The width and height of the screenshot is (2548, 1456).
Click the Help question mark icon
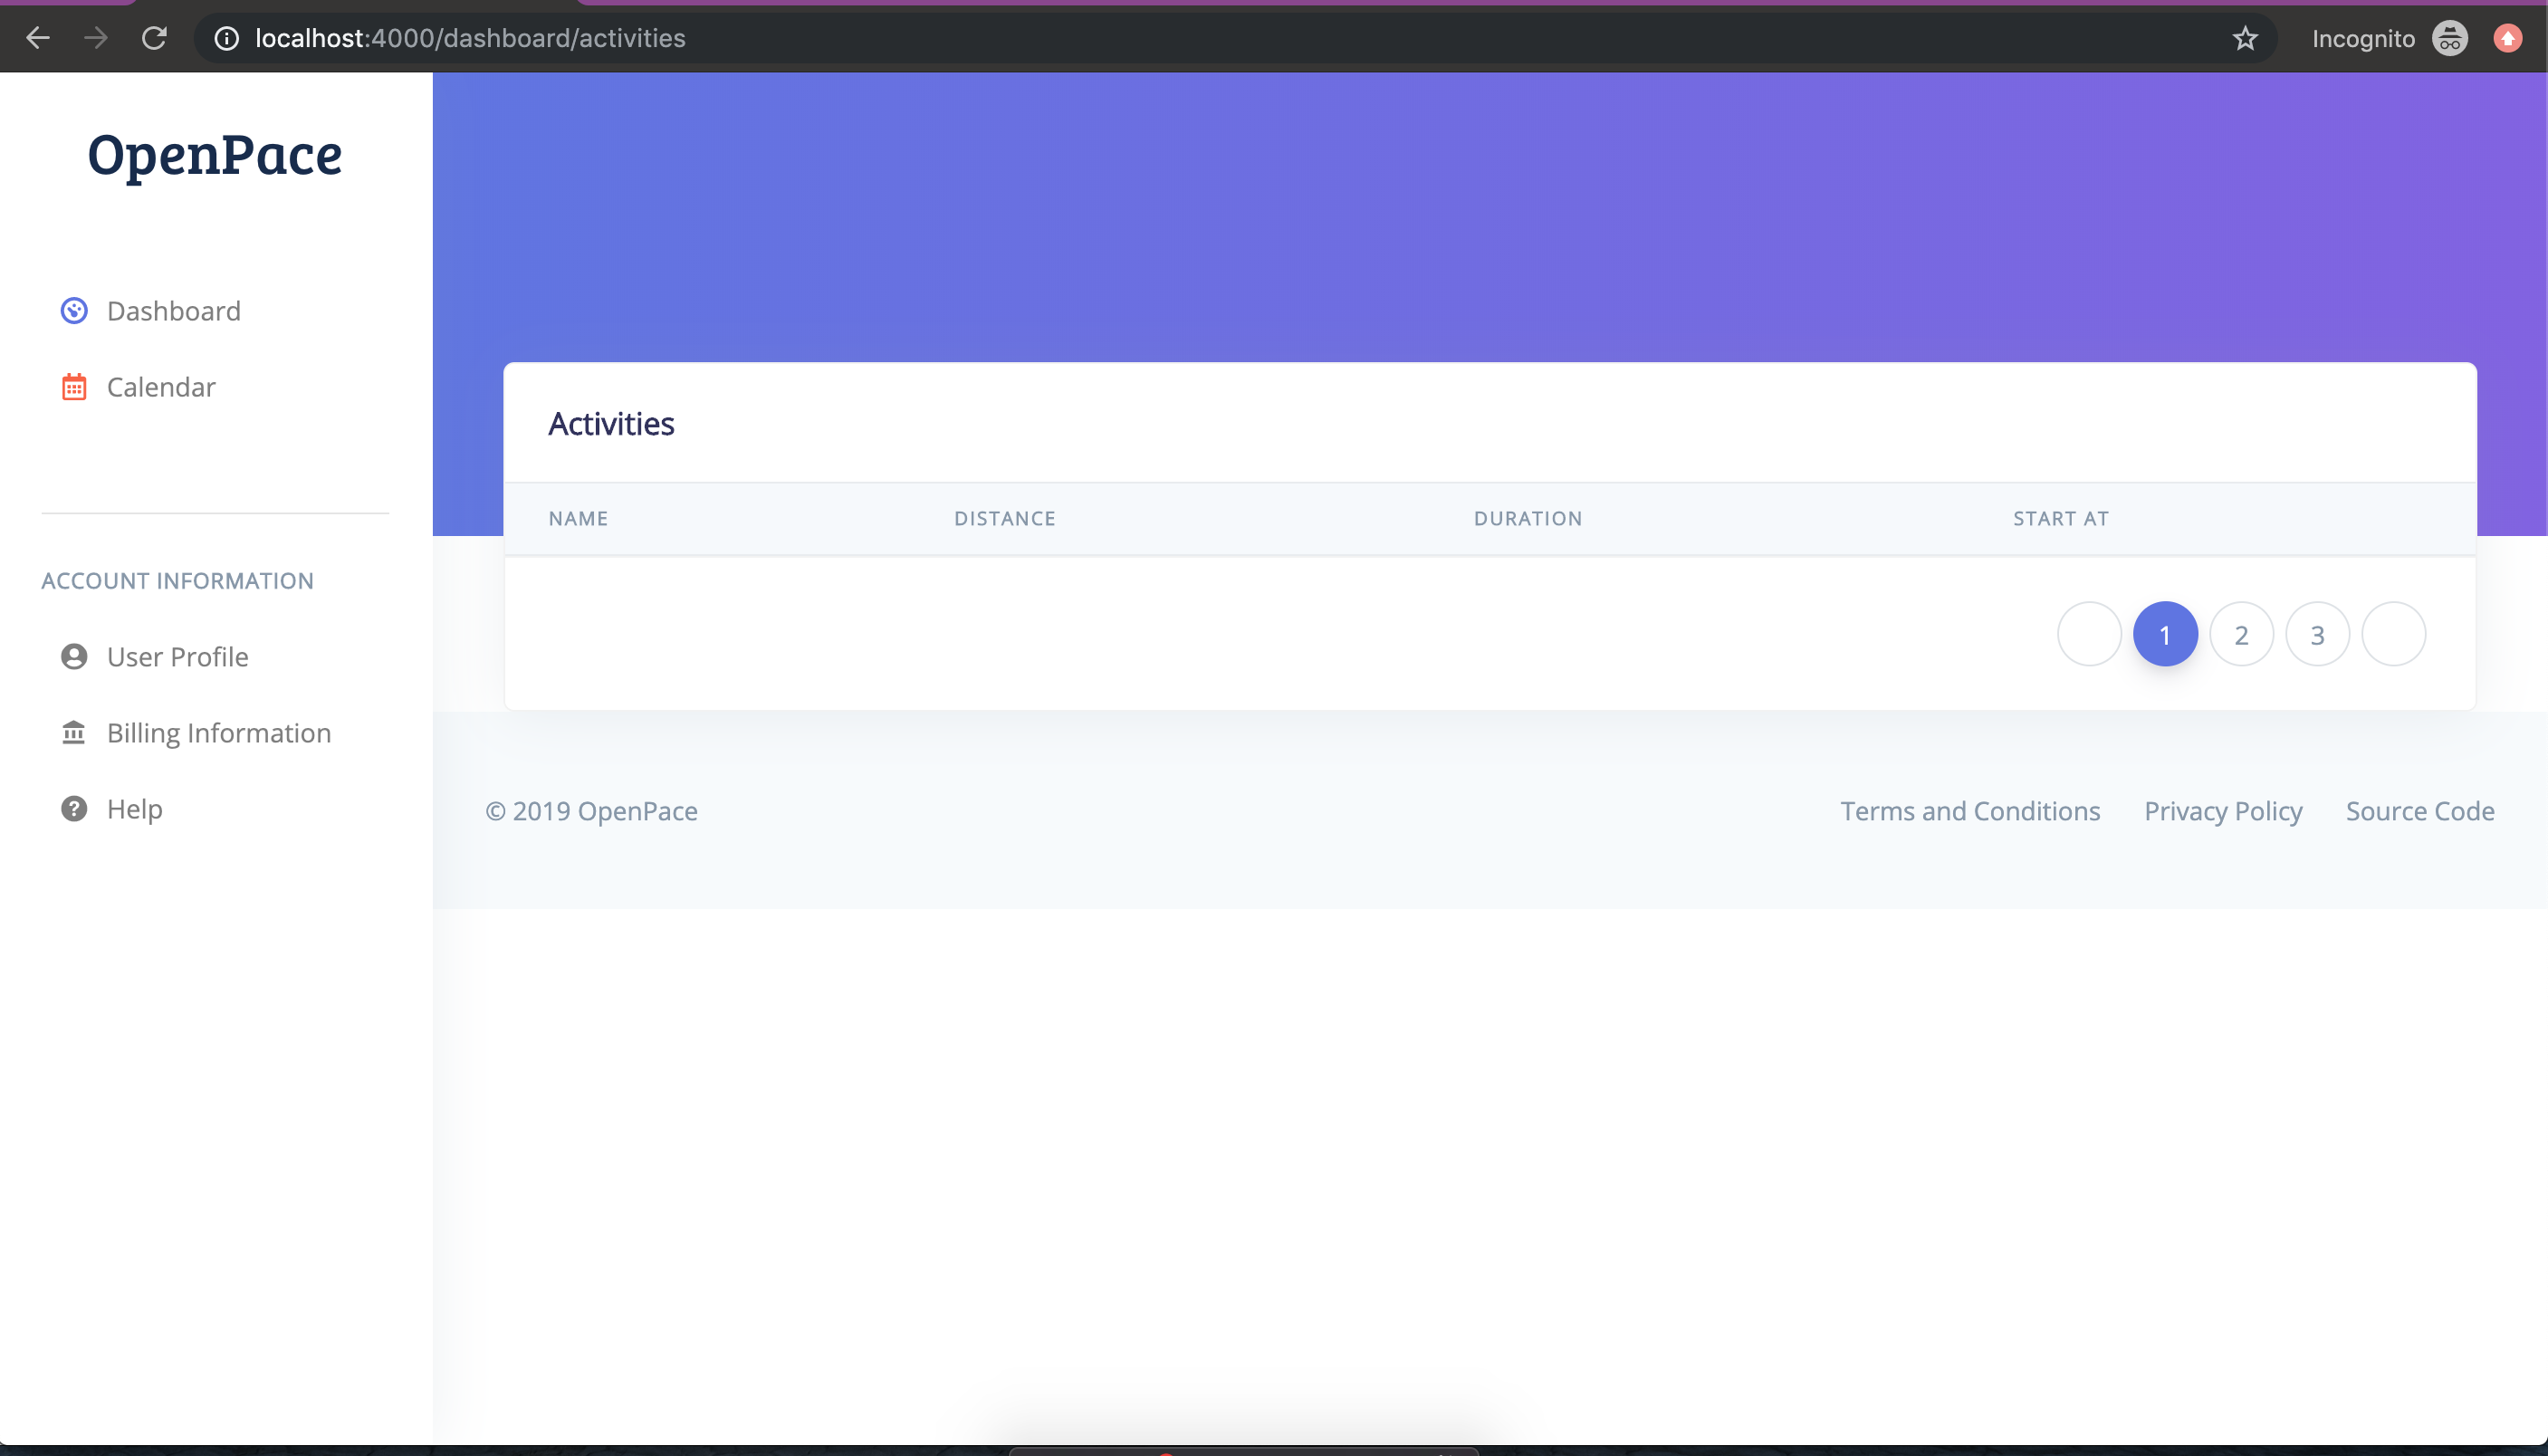[x=74, y=809]
